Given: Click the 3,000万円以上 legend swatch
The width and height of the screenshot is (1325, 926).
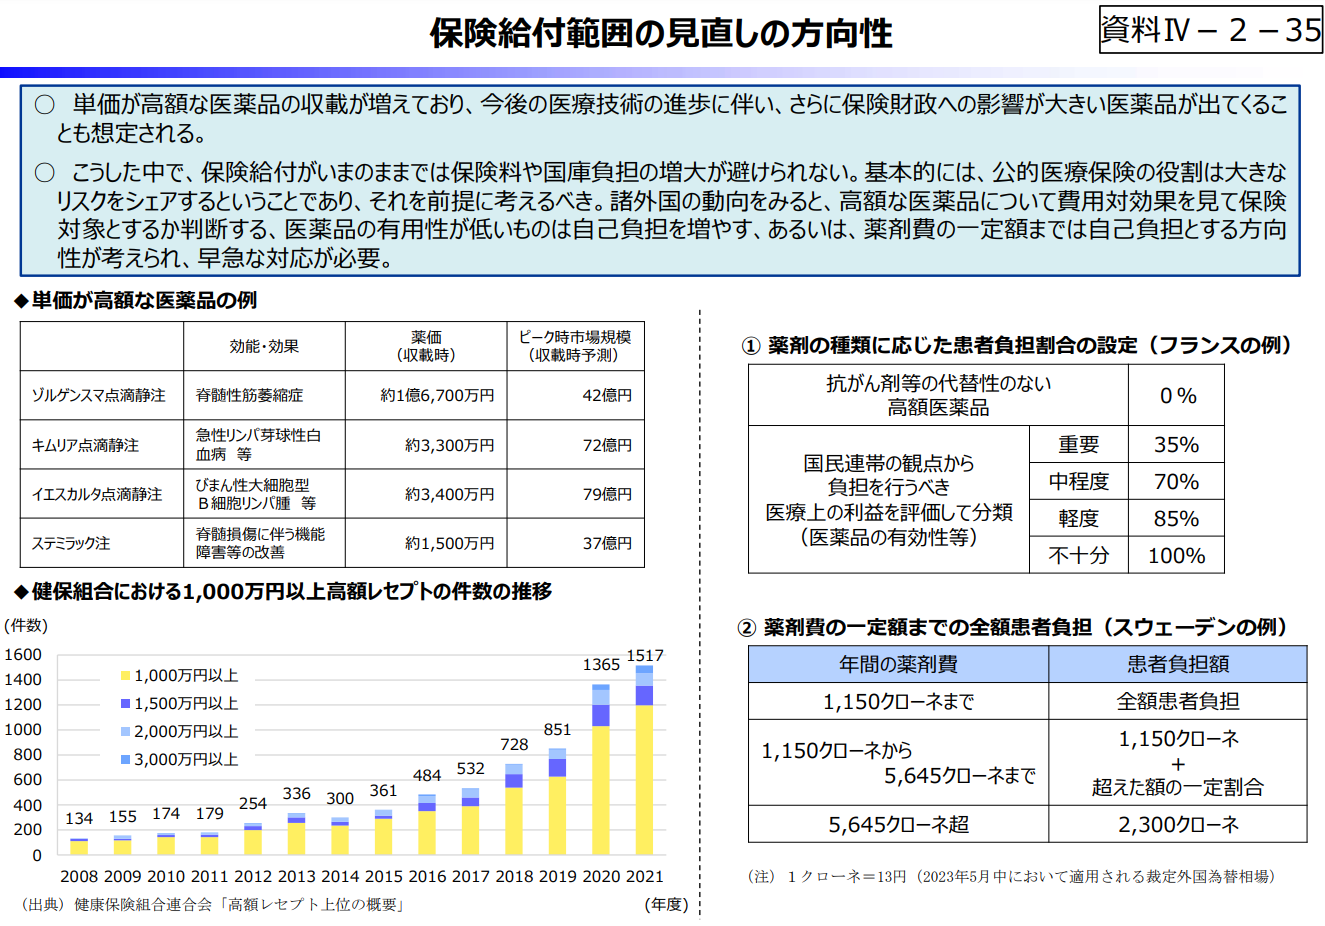Looking at the screenshot, I should [125, 760].
